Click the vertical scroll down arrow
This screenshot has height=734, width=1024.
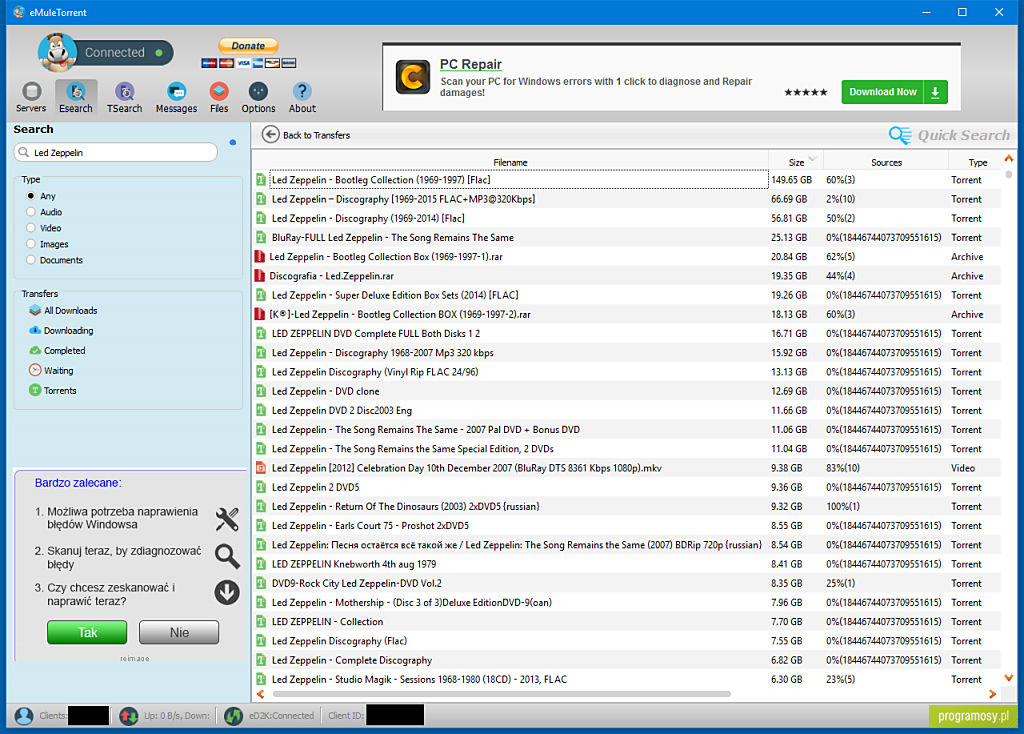1009,678
